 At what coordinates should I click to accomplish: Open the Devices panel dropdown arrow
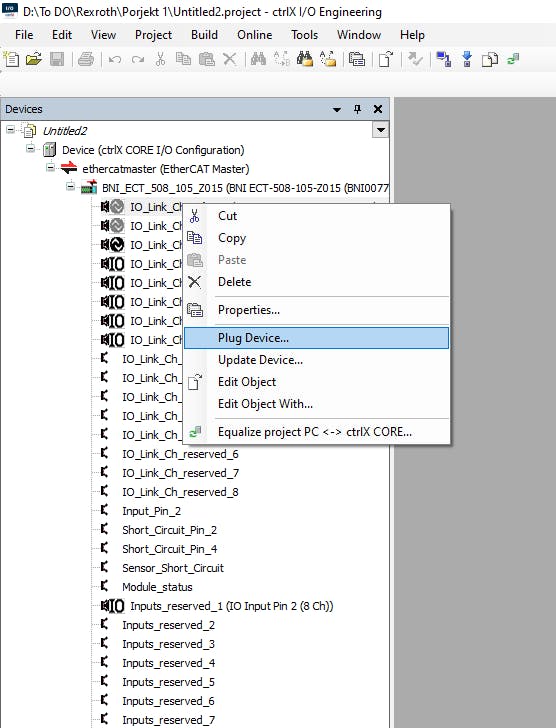[337, 110]
